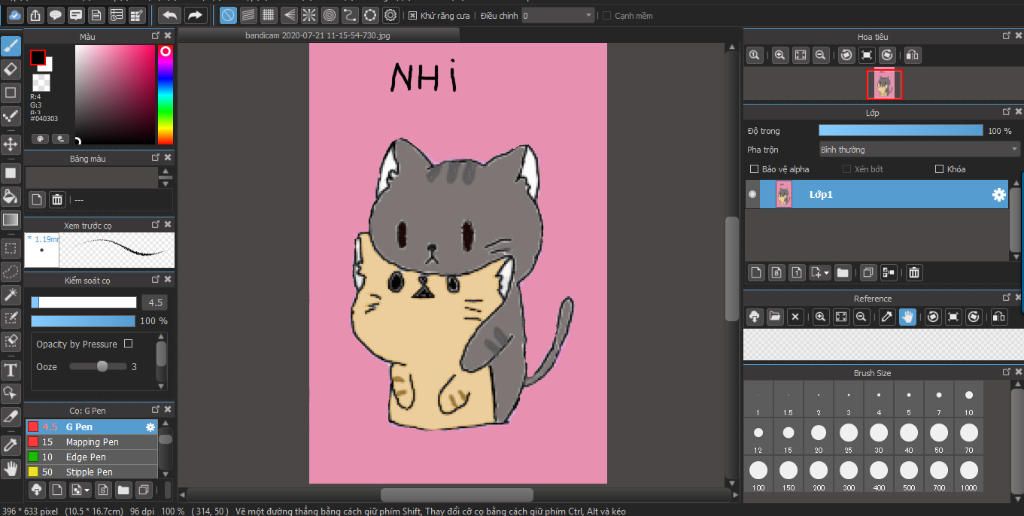Enable crisscross grid snap
Image resolution: width=1024 pixels, height=516 pixels.
click(268, 14)
